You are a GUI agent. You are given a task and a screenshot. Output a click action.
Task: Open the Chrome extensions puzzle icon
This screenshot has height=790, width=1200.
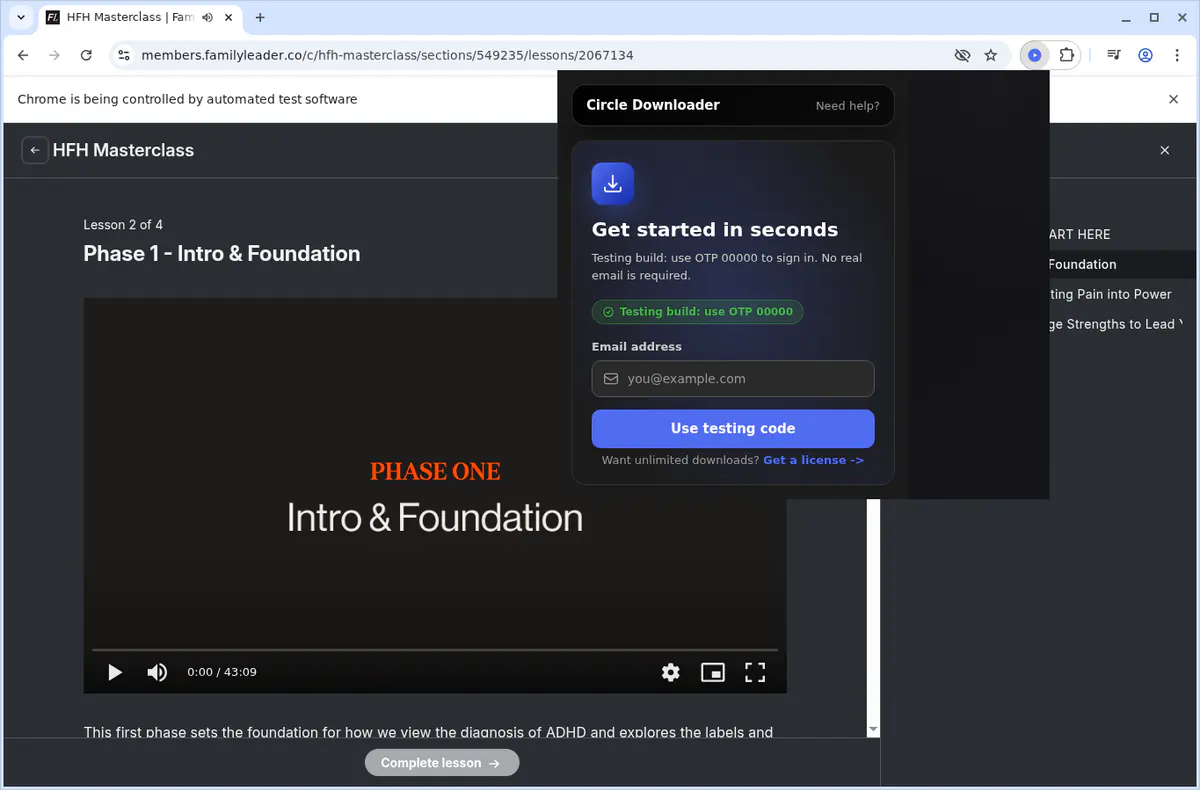1066,56
